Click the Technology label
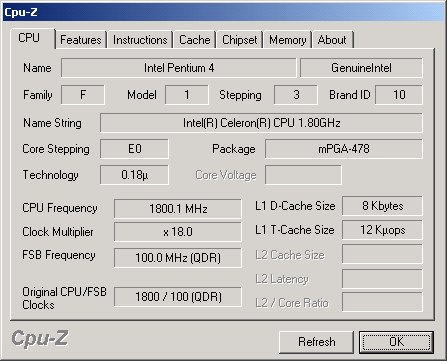447x361 pixels. (x=50, y=175)
